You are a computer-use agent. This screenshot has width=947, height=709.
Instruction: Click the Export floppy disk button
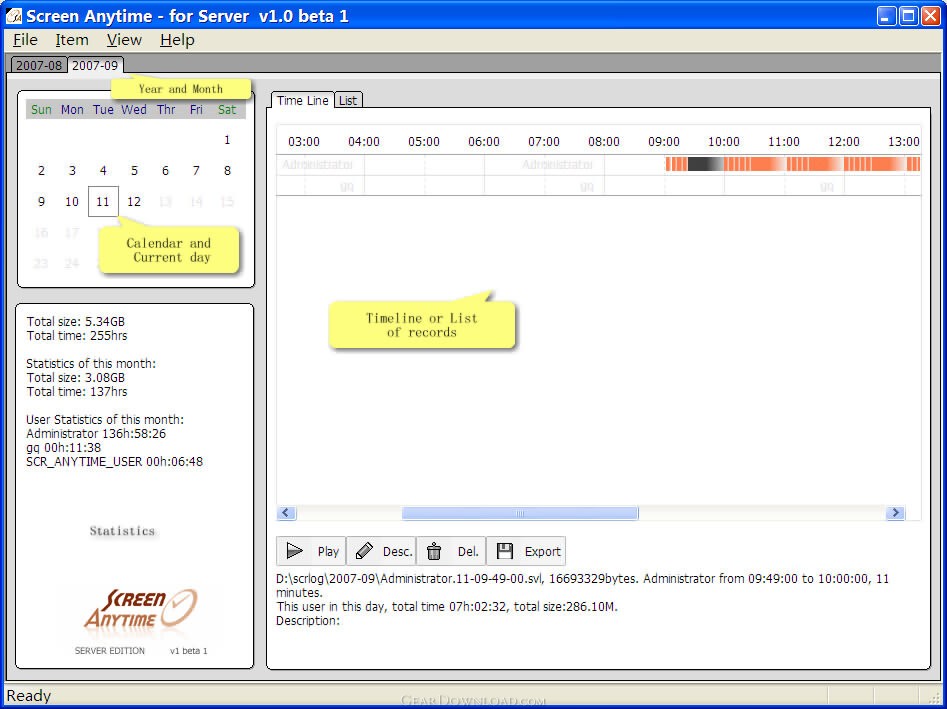pyautogui.click(x=526, y=551)
